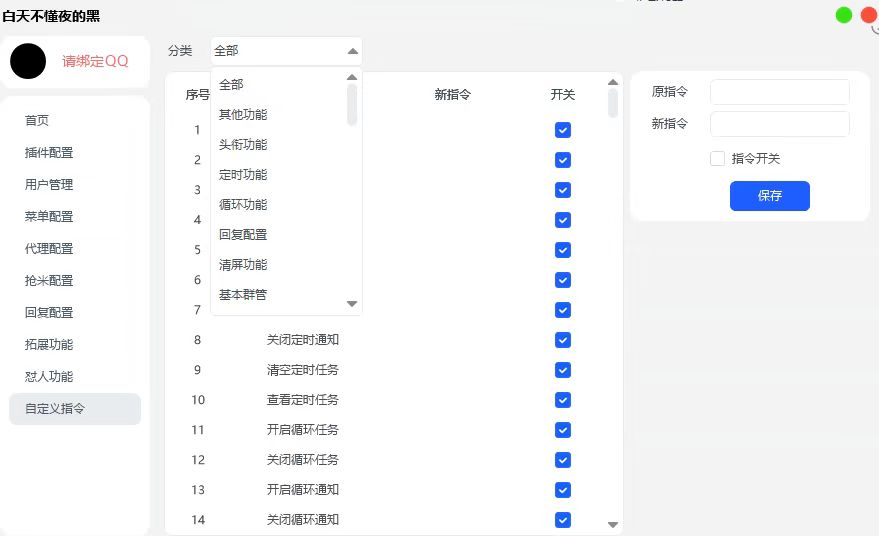Uncheck the switch for 清空定时任务
The height and width of the screenshot is (536, 879).
pos(563,370)
